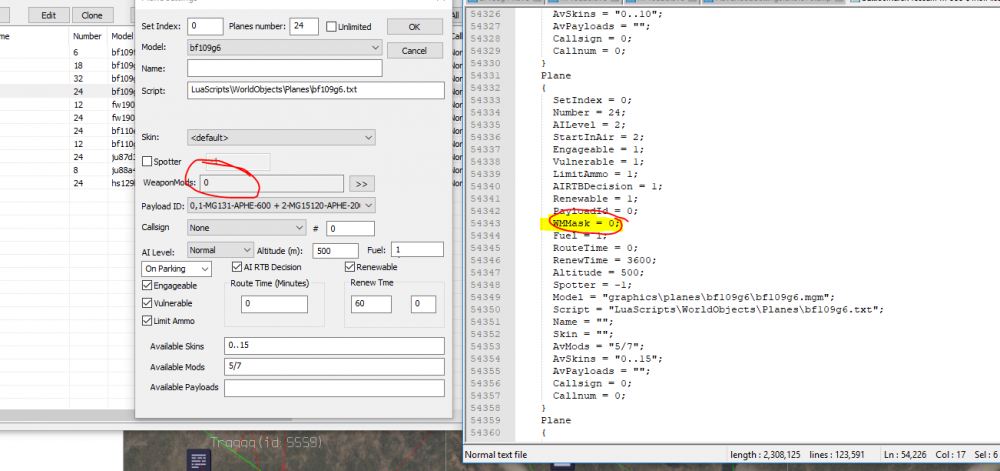Viewport: 1000px width, 471px height.
Task: Click the Number column header in the list
Action: (x=89, y=36)
